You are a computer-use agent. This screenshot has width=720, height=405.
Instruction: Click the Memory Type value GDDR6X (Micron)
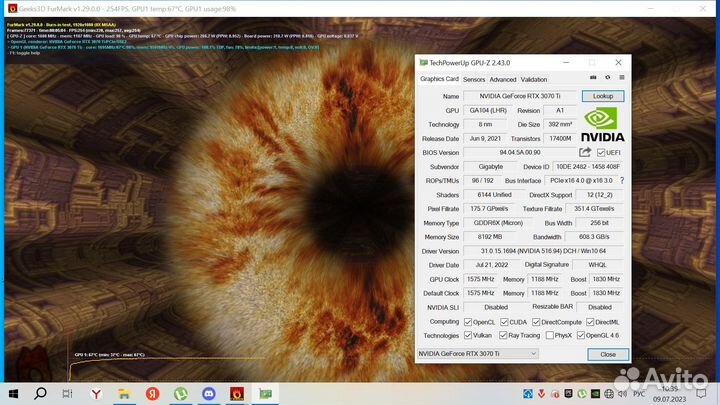(498, 223)
